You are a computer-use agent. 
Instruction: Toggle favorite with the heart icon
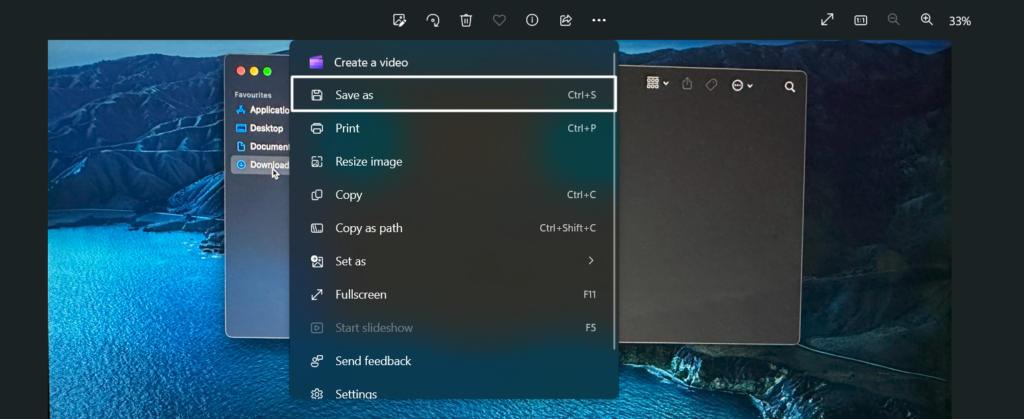(x=499, y=20)
